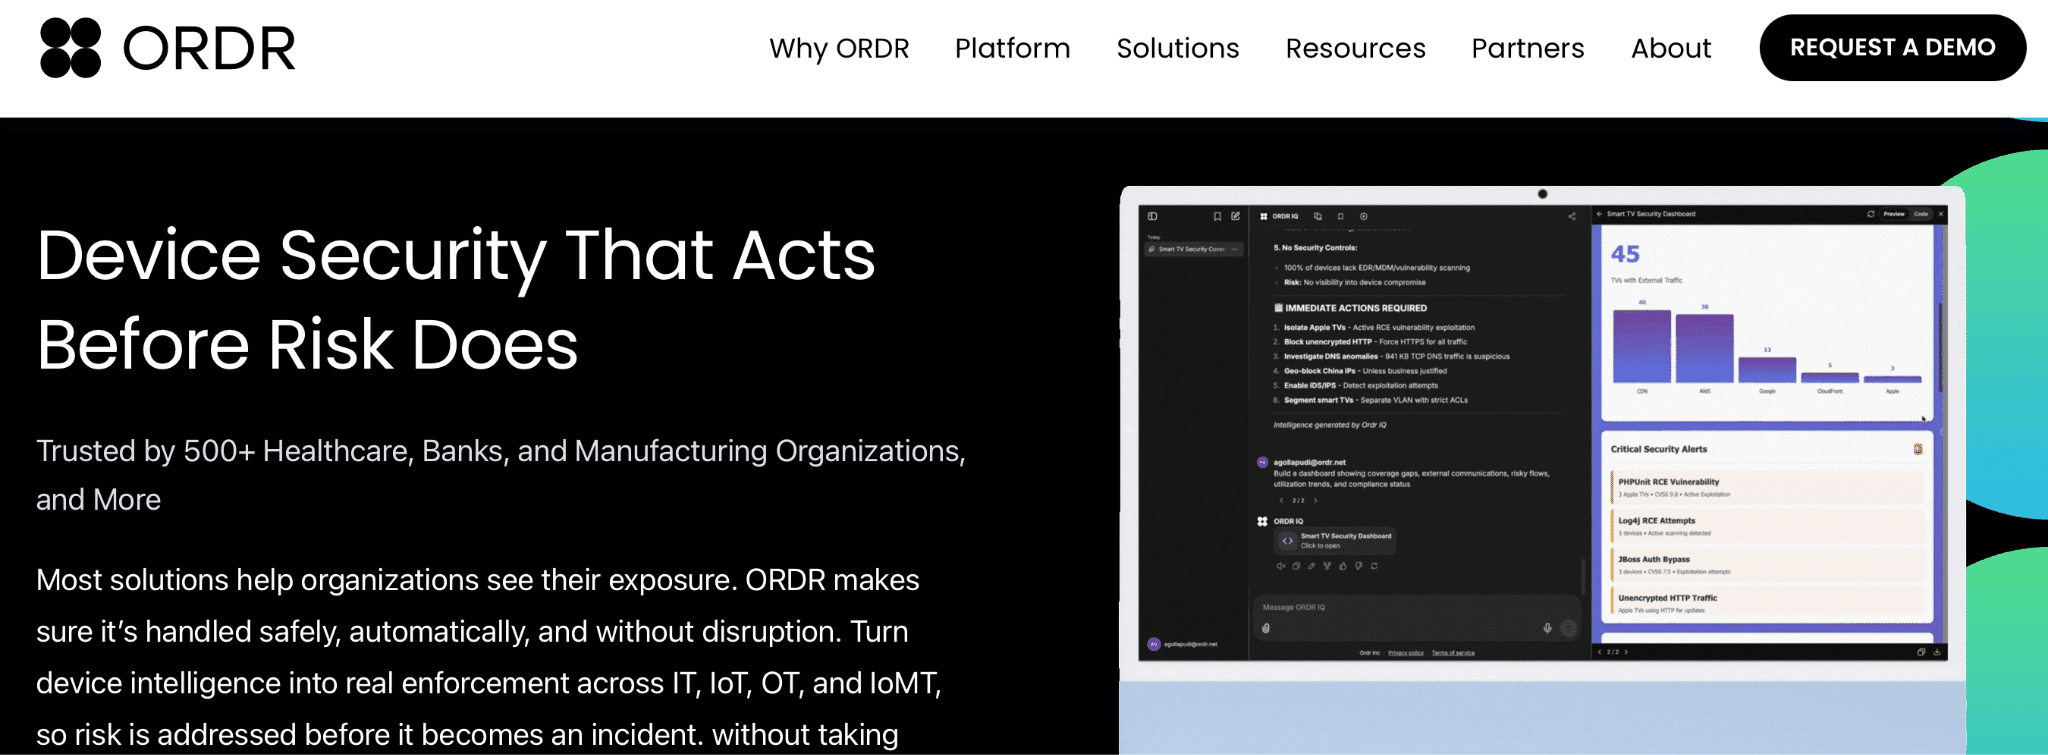Click the code brackets icon on artifact card

point(1288,540)
